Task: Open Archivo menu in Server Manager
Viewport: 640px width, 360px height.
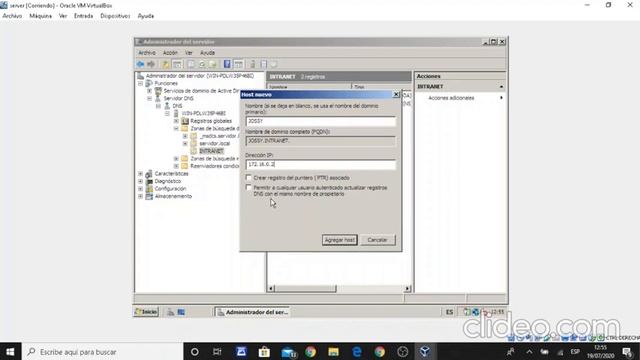Action: tap(147, 53)
